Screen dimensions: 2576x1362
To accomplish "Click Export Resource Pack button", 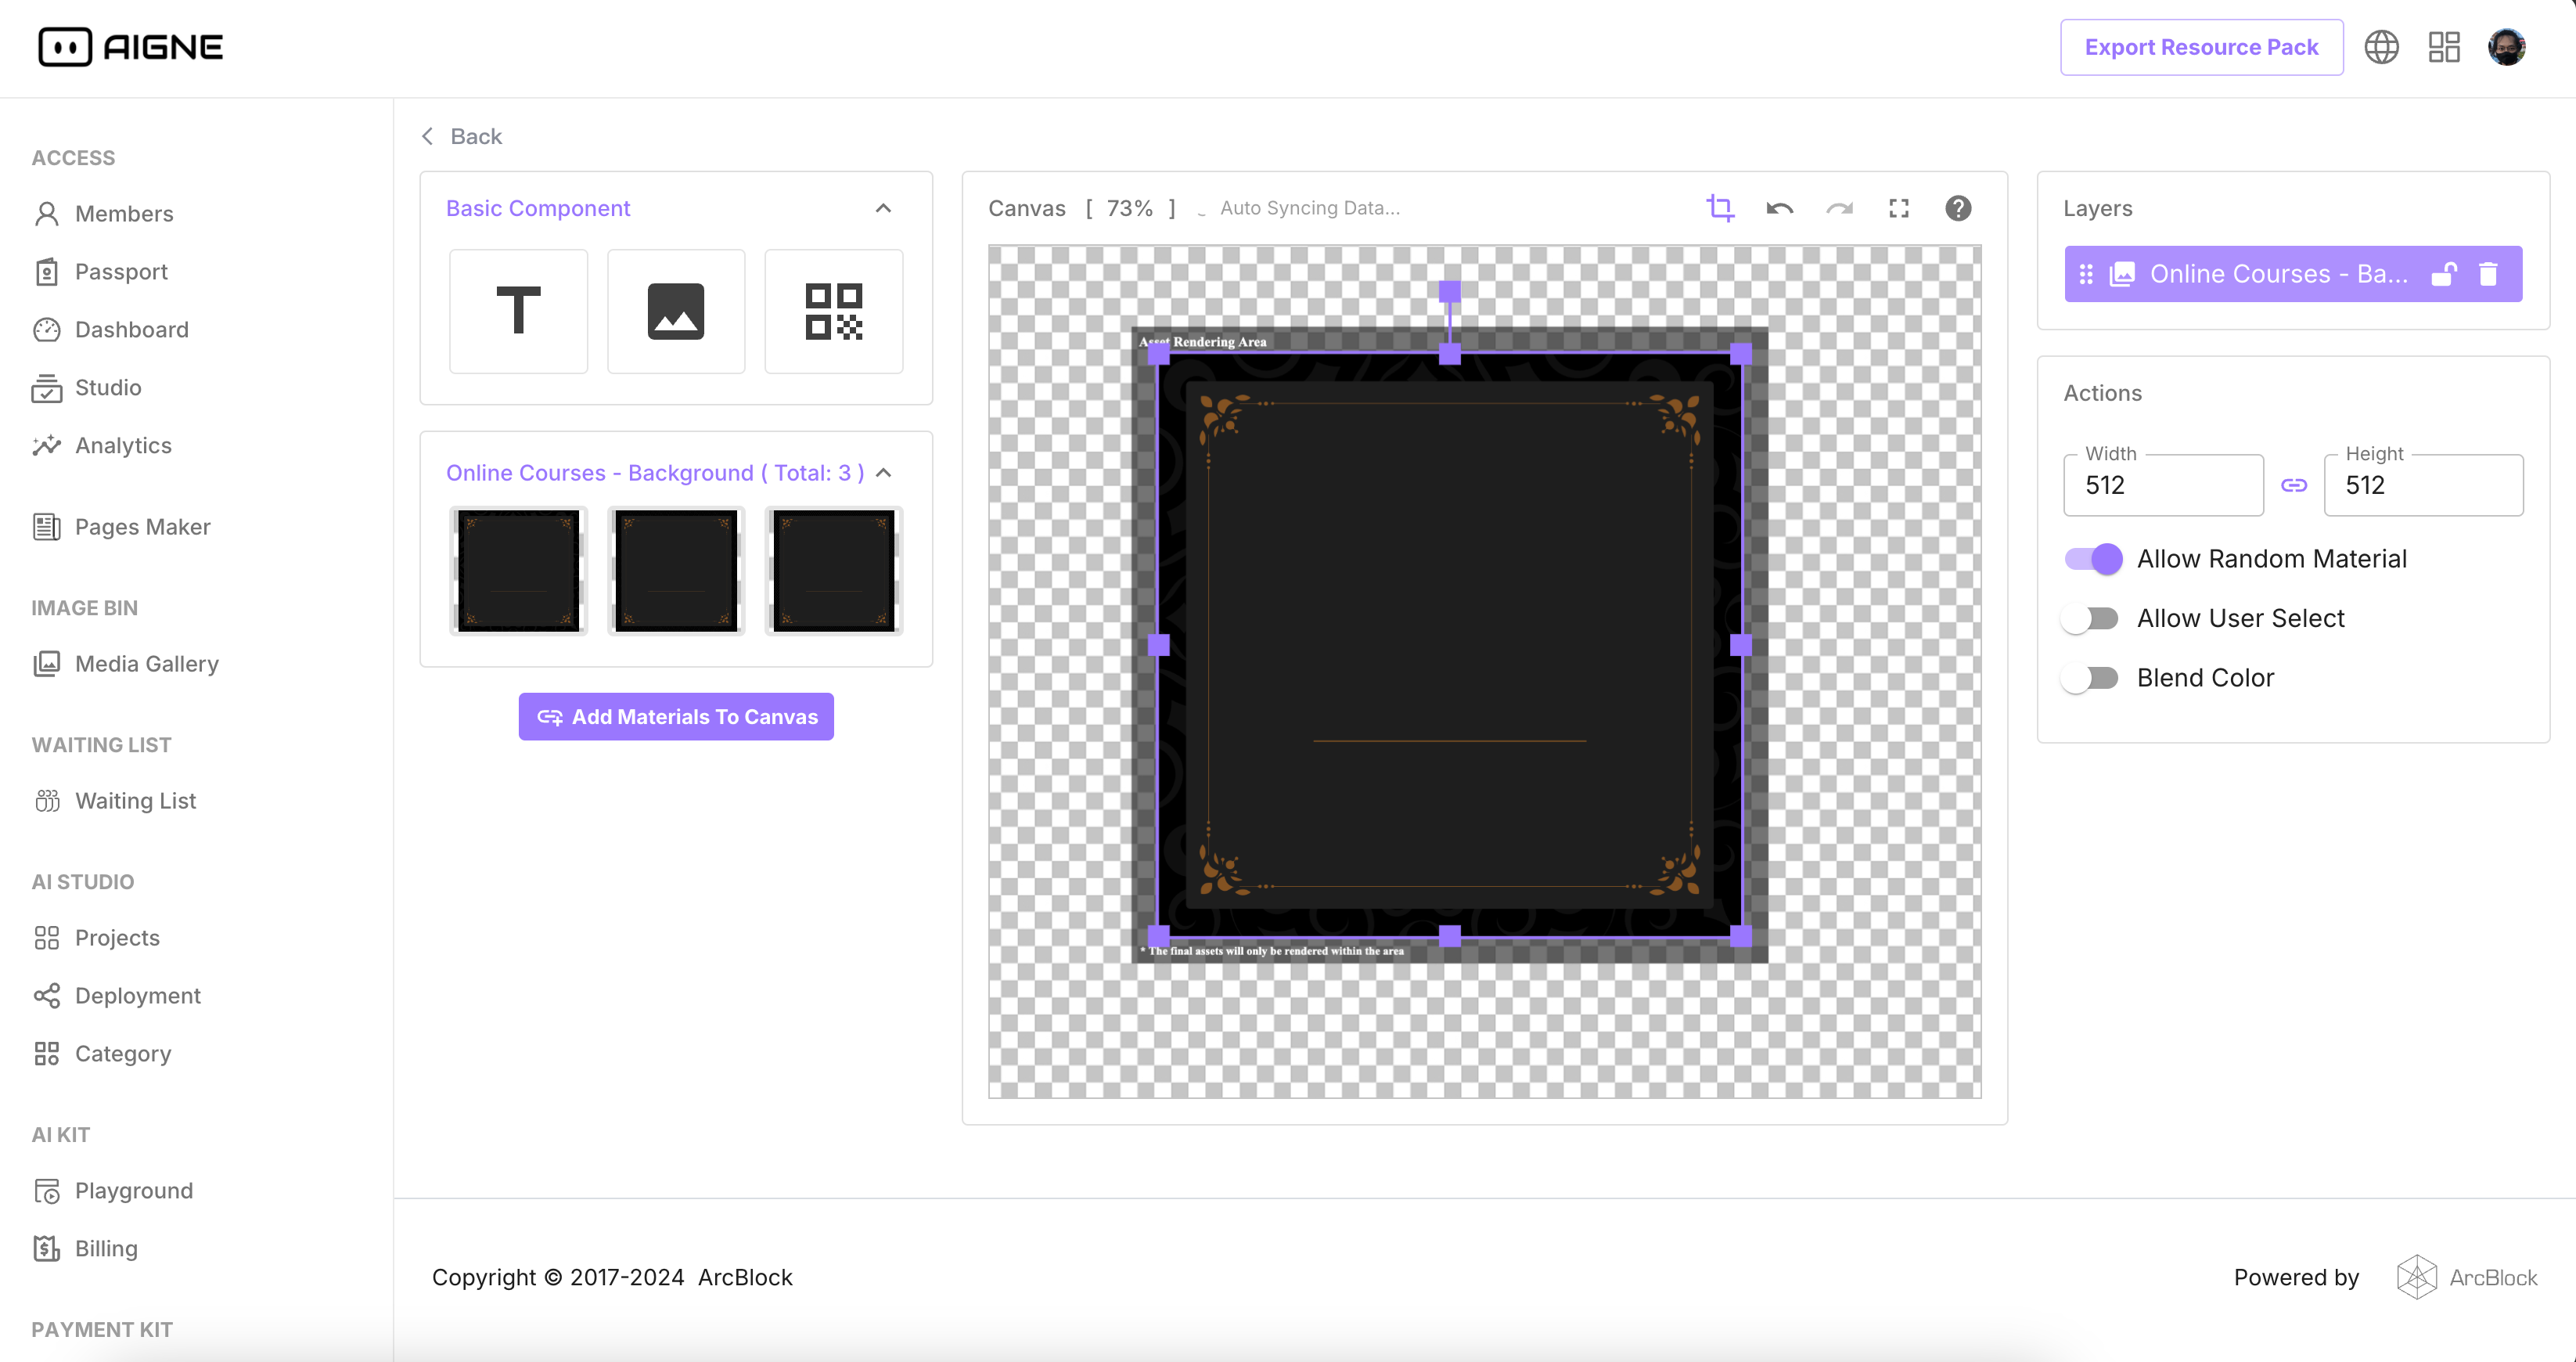I will point(2201,47).
